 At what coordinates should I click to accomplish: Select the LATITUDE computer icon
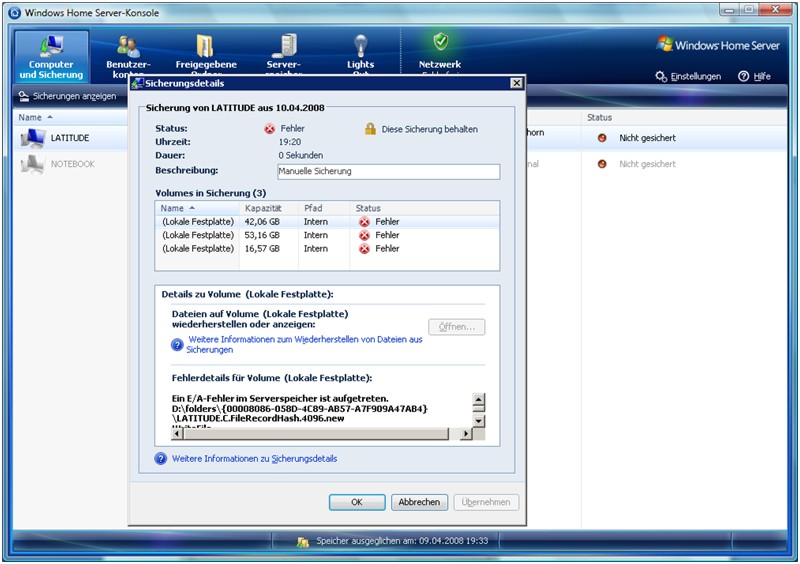pos(33,138)
